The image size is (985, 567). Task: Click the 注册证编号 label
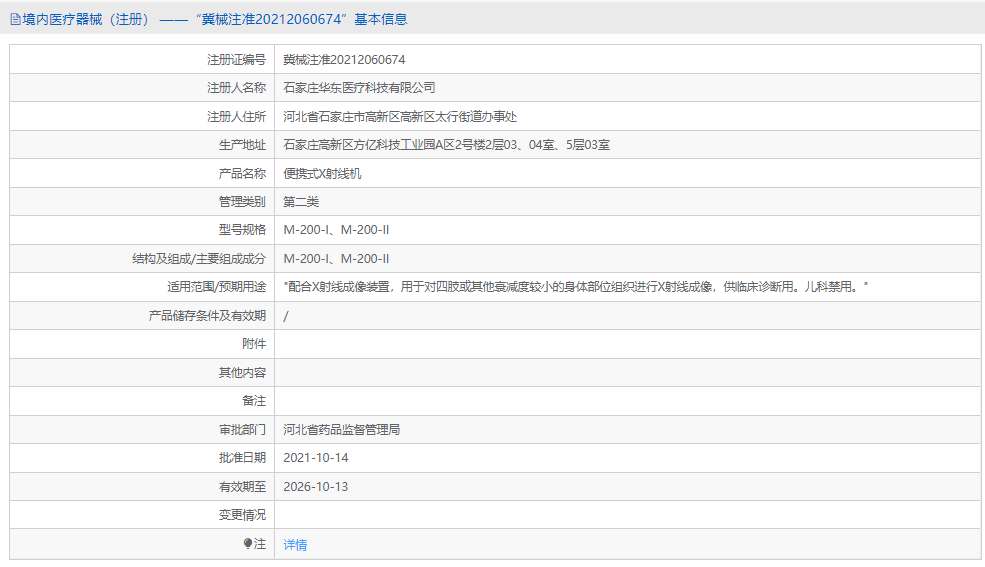pos(236,60)
